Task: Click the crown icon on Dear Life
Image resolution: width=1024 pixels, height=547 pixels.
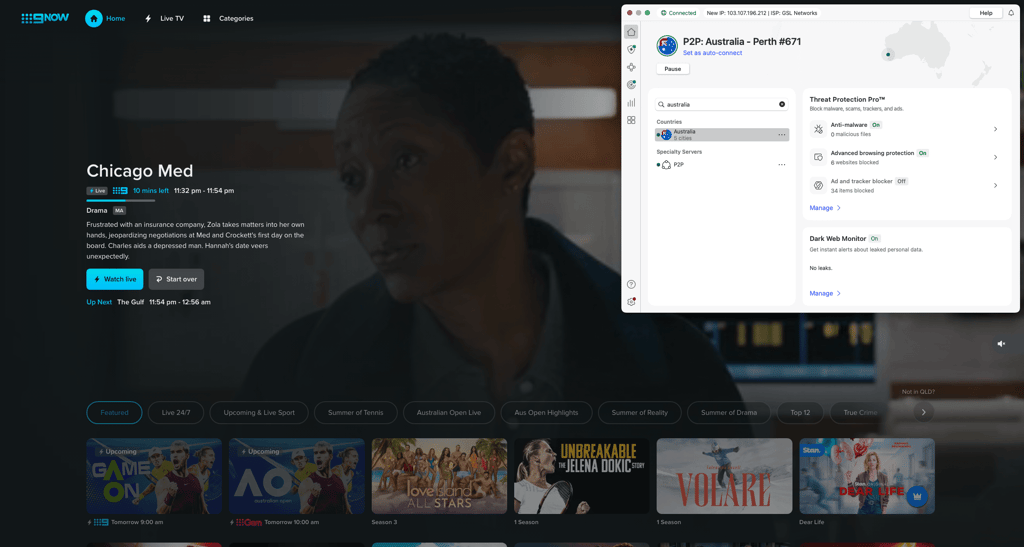Action: 917,496
